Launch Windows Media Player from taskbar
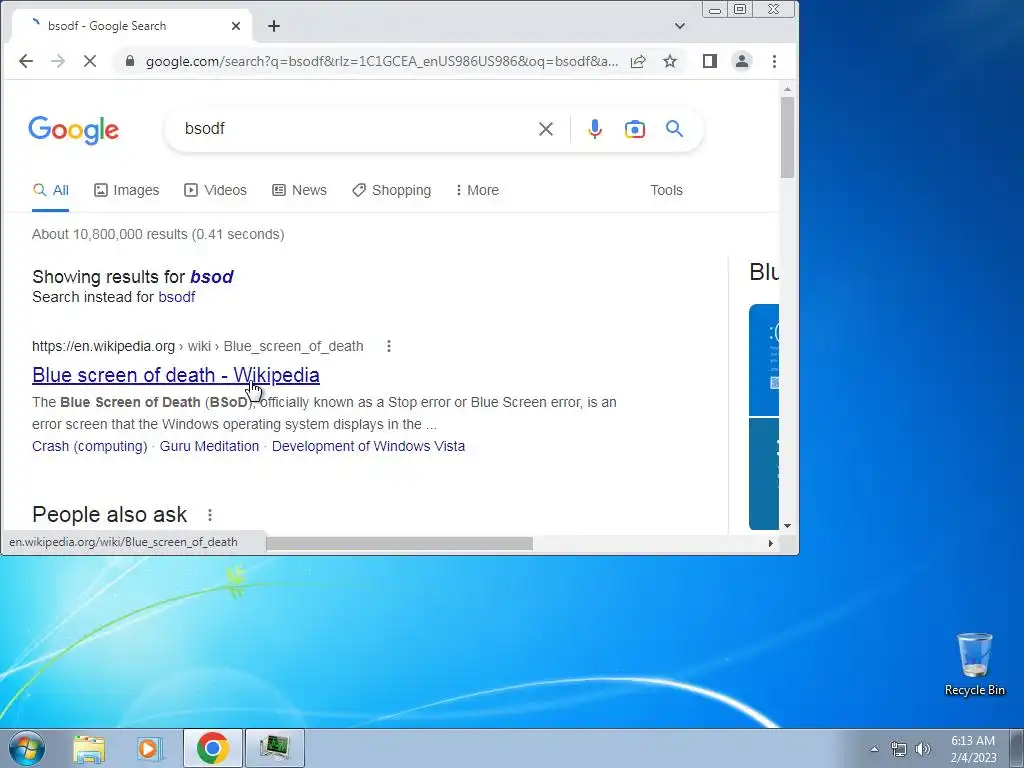This screenshot has height=768, width=1024. (x=150, y=748)
